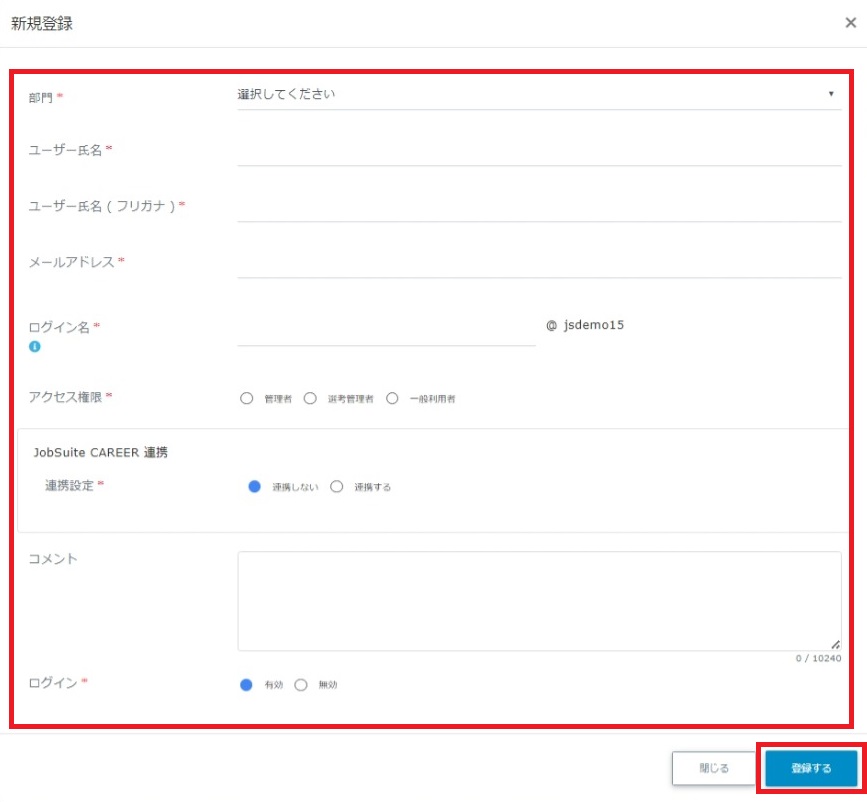867x802 pixels.
Task: Set ログイン to 無効
Action: 301,685
